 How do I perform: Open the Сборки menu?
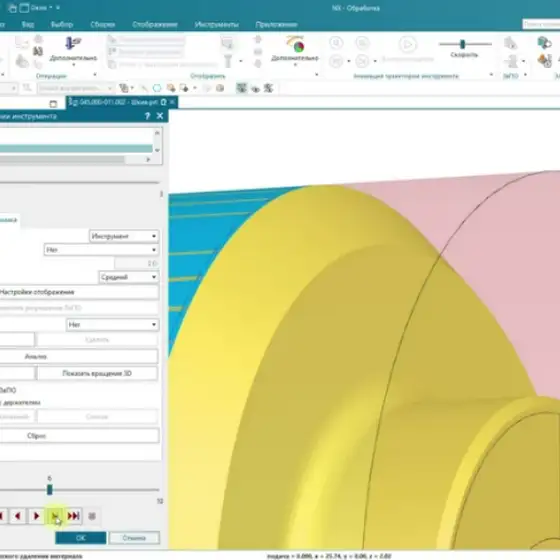102,24
